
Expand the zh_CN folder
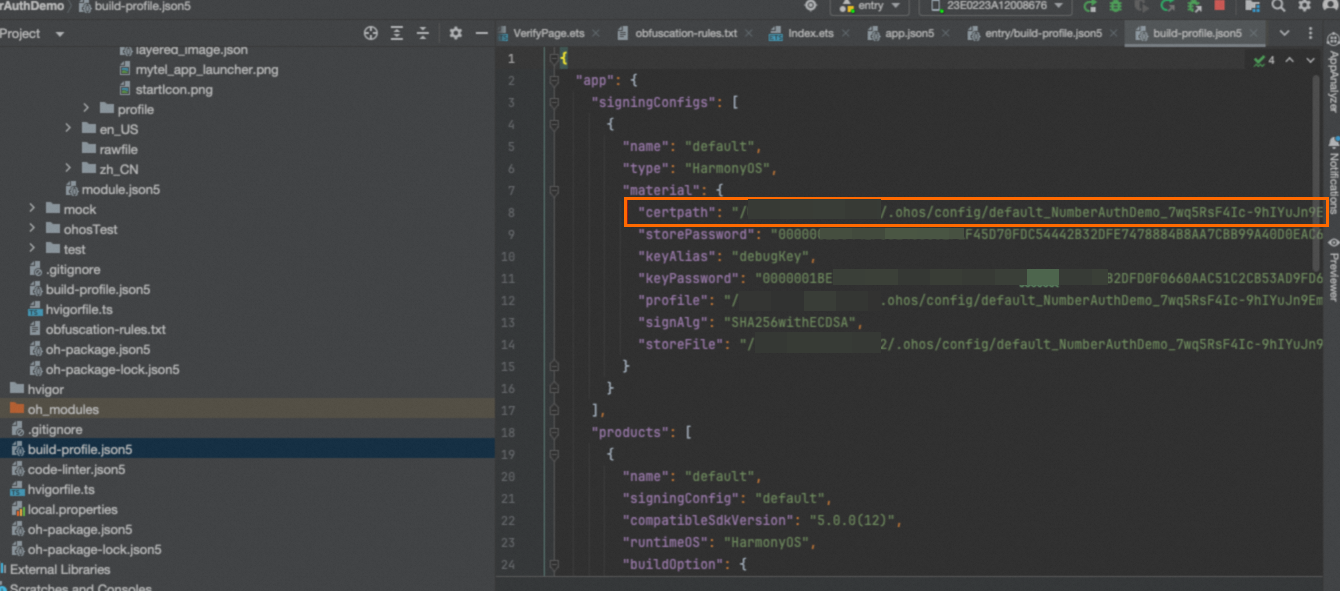click(x=68, y=169)
